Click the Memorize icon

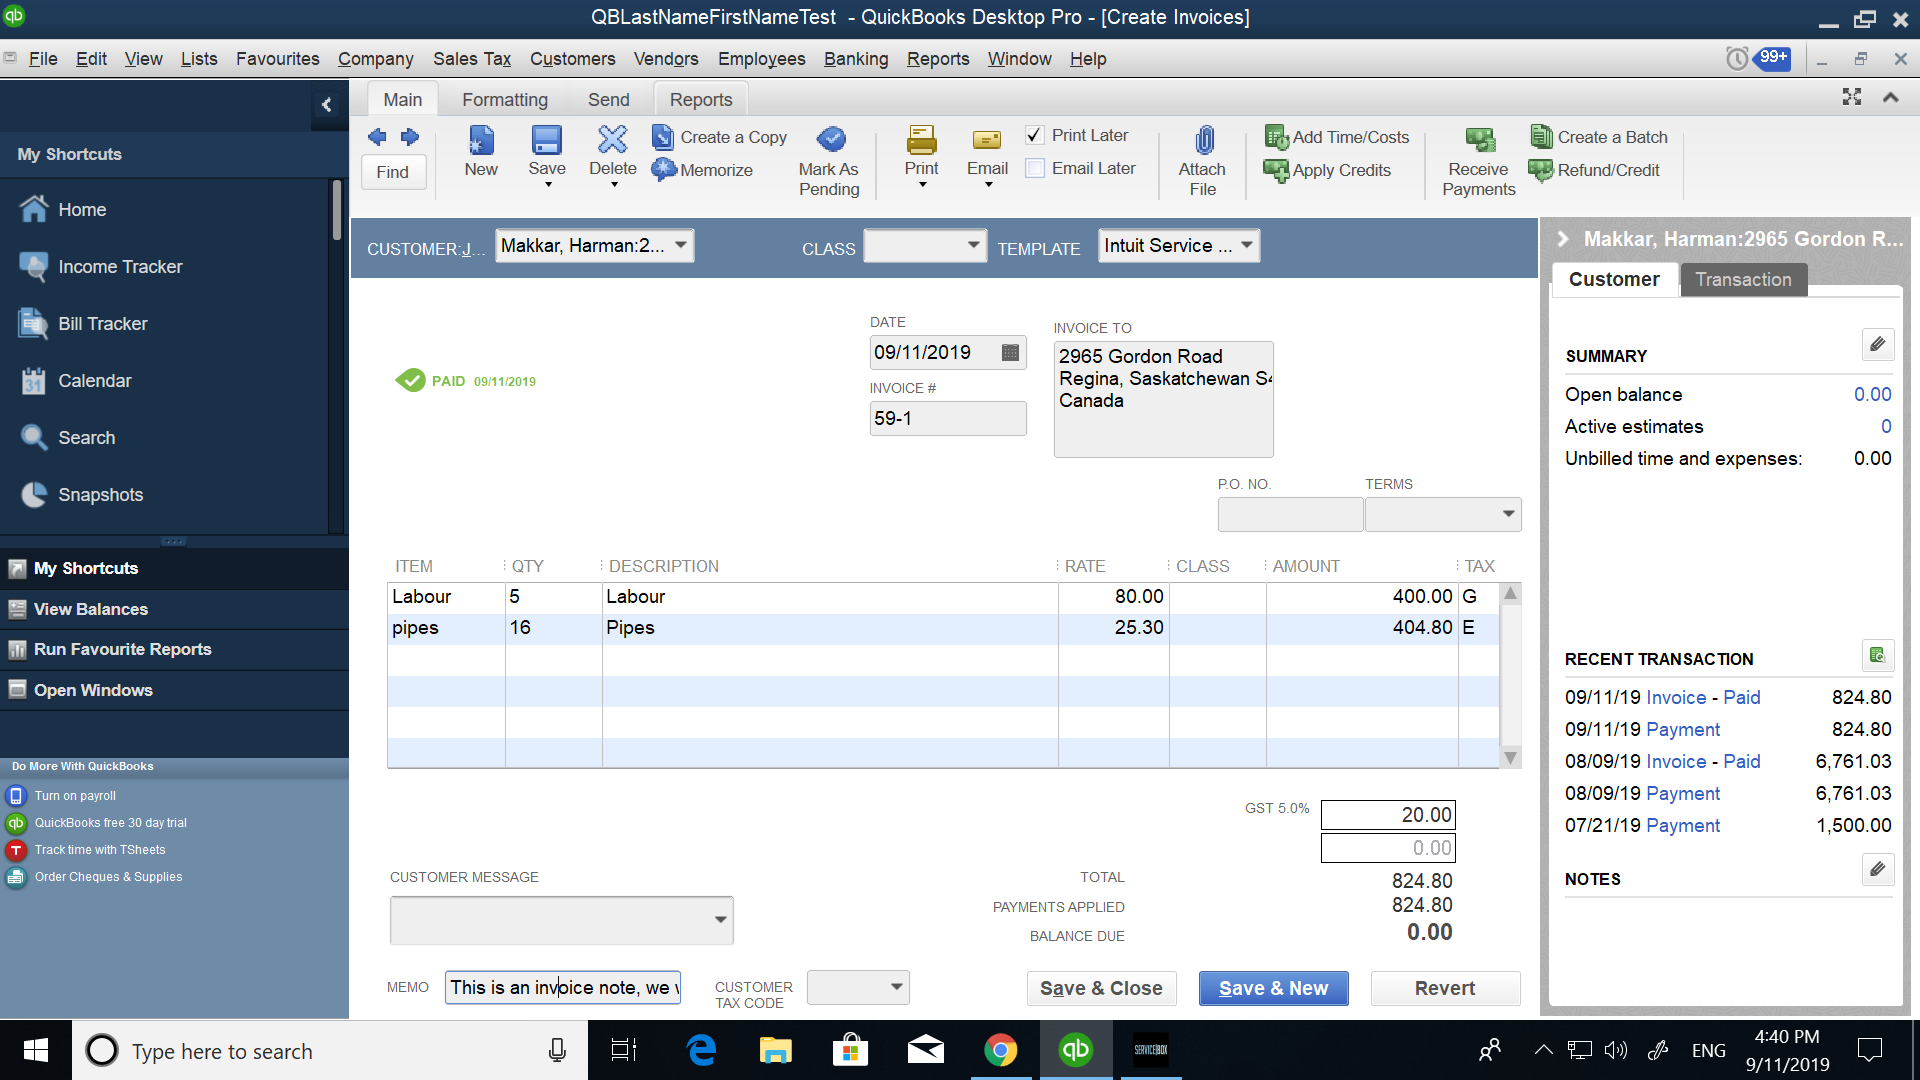pyautogui.click(x=664, y=170)
